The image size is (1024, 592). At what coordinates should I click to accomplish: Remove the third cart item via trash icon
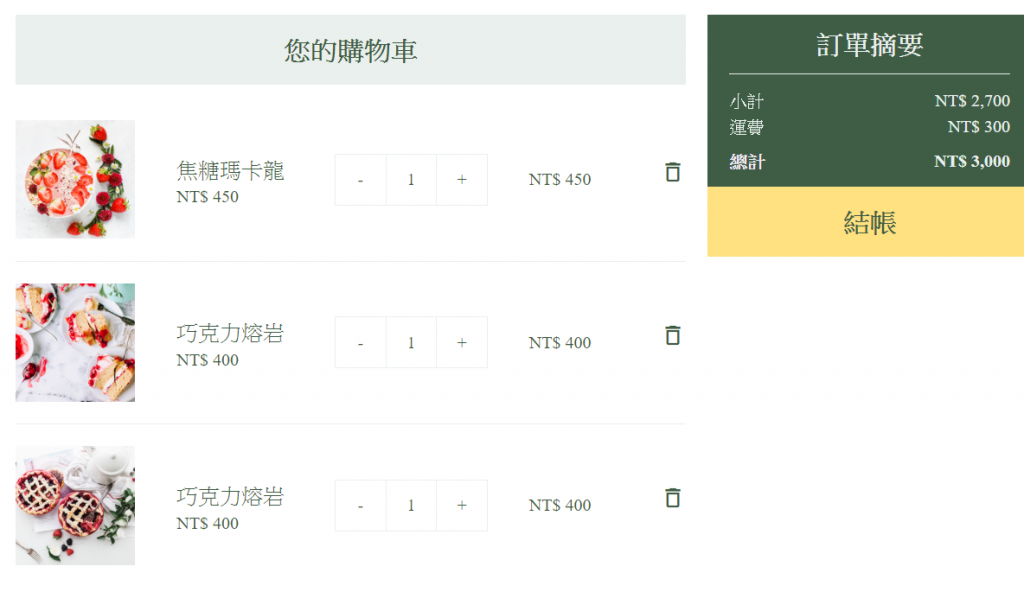[x=672, y=497]
